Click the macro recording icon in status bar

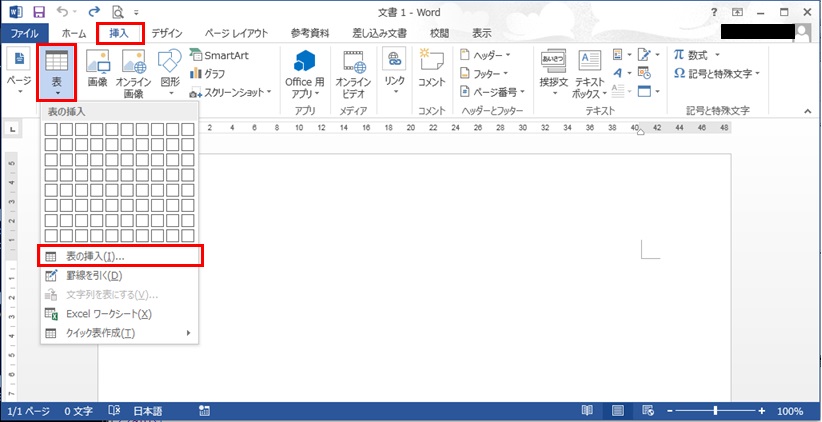205,411
